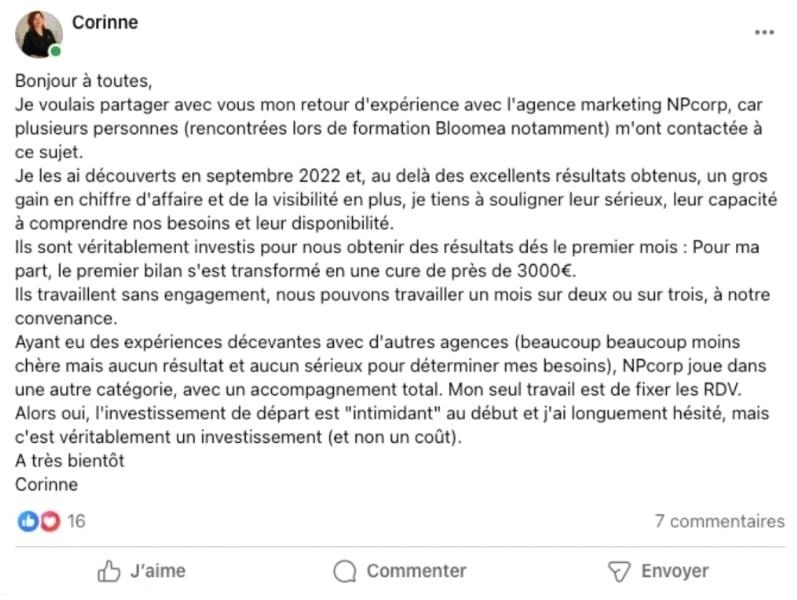797x600 pixels.
Task: Select the Commenter button label
Action: pyautogui.click(x=416, y=571)
